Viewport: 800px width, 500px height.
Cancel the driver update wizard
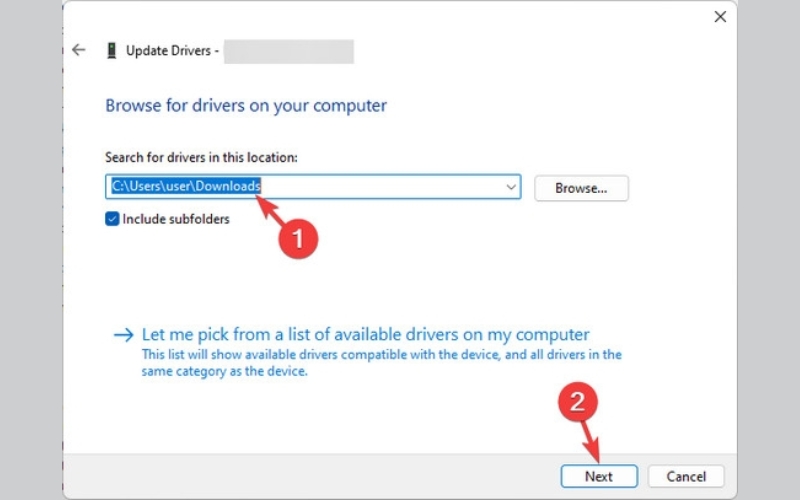click(686, 477)
